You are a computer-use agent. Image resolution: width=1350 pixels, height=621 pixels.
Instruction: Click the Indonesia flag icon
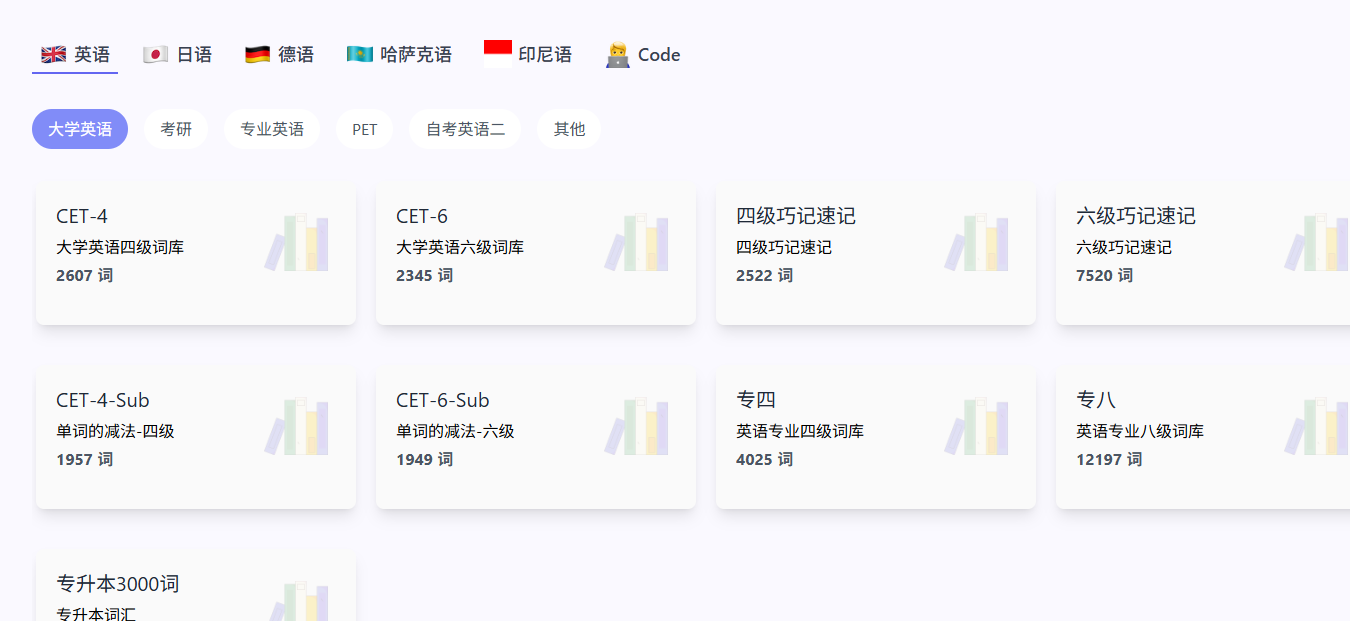pyautogui.click(x=498, y=55)
